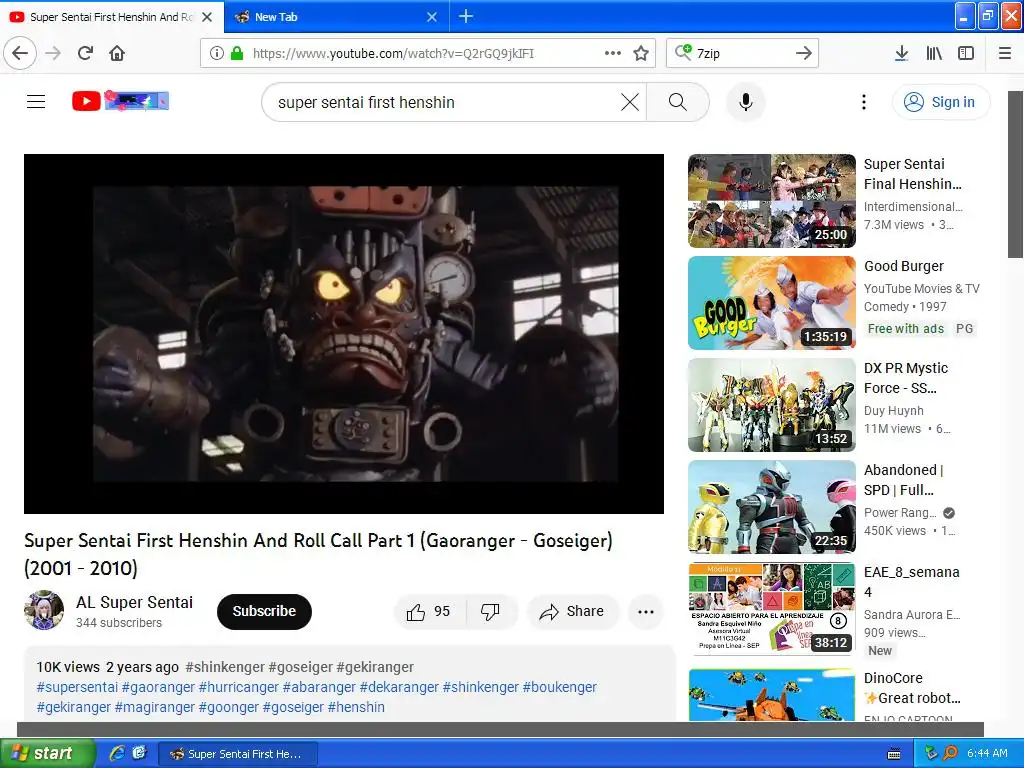Bookmark this page with the star icon
Viewport: 1024px width, 768px height.
641,53
